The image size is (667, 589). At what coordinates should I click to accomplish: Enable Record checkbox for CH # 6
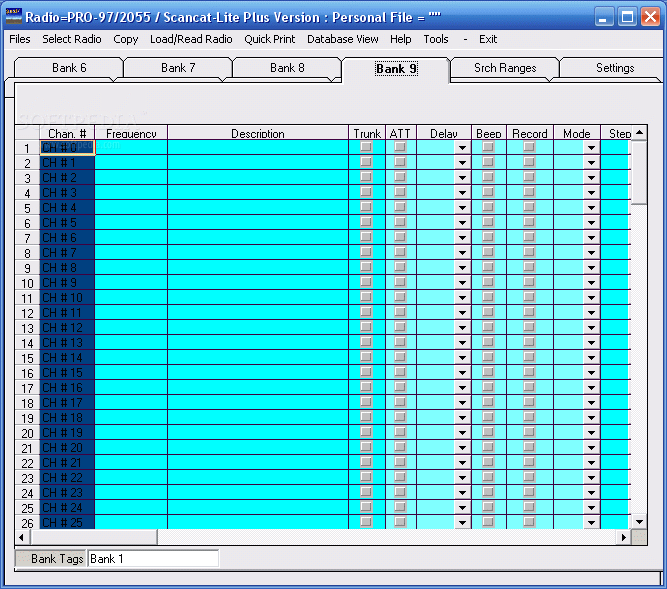click(x=529, y=237)
